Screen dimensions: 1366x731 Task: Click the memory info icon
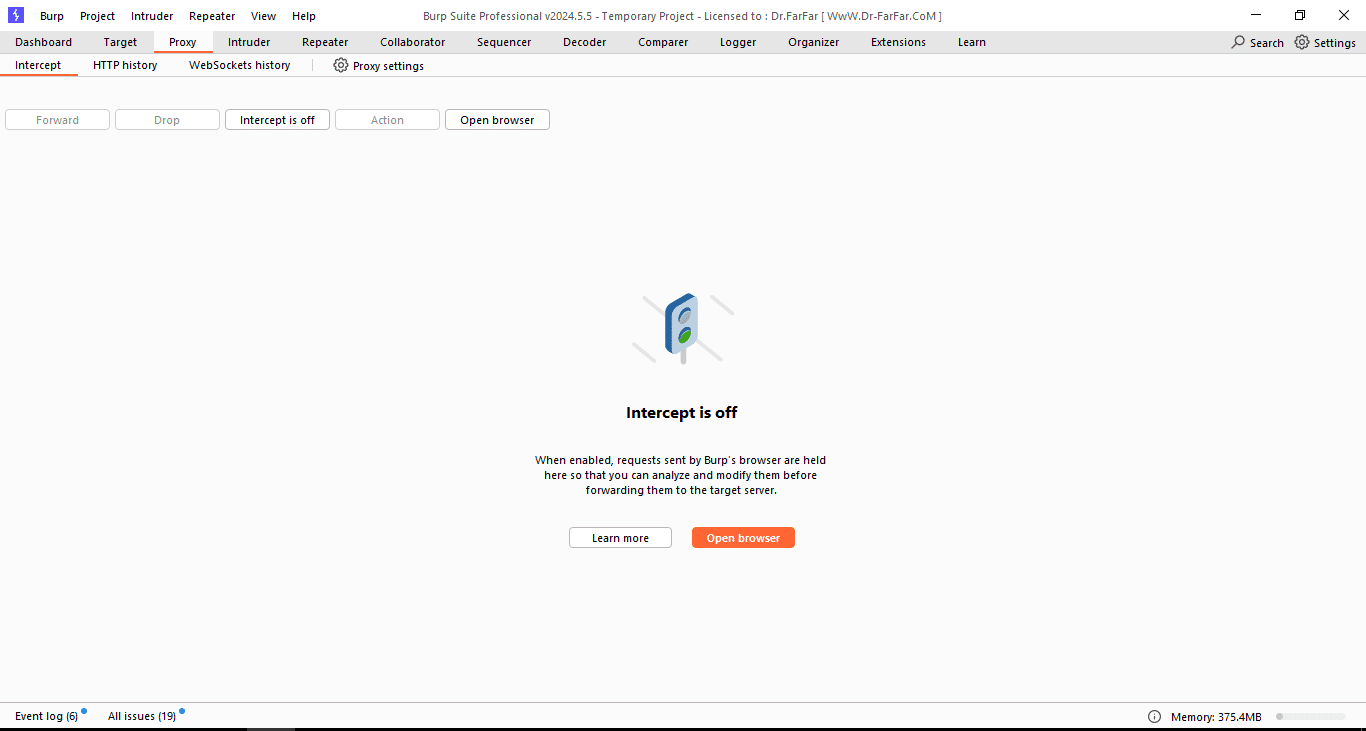click(x=1154, y=716)
